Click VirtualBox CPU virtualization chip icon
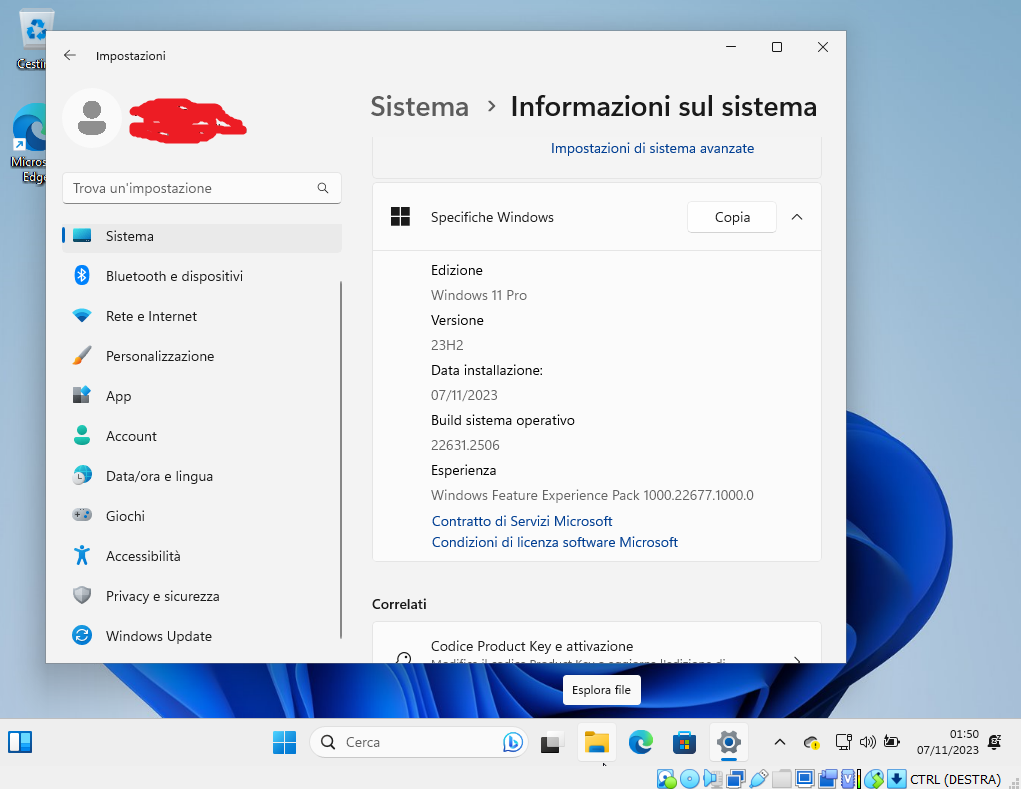Viewport: 1021px width, 789px height. [x=848, y=779]
